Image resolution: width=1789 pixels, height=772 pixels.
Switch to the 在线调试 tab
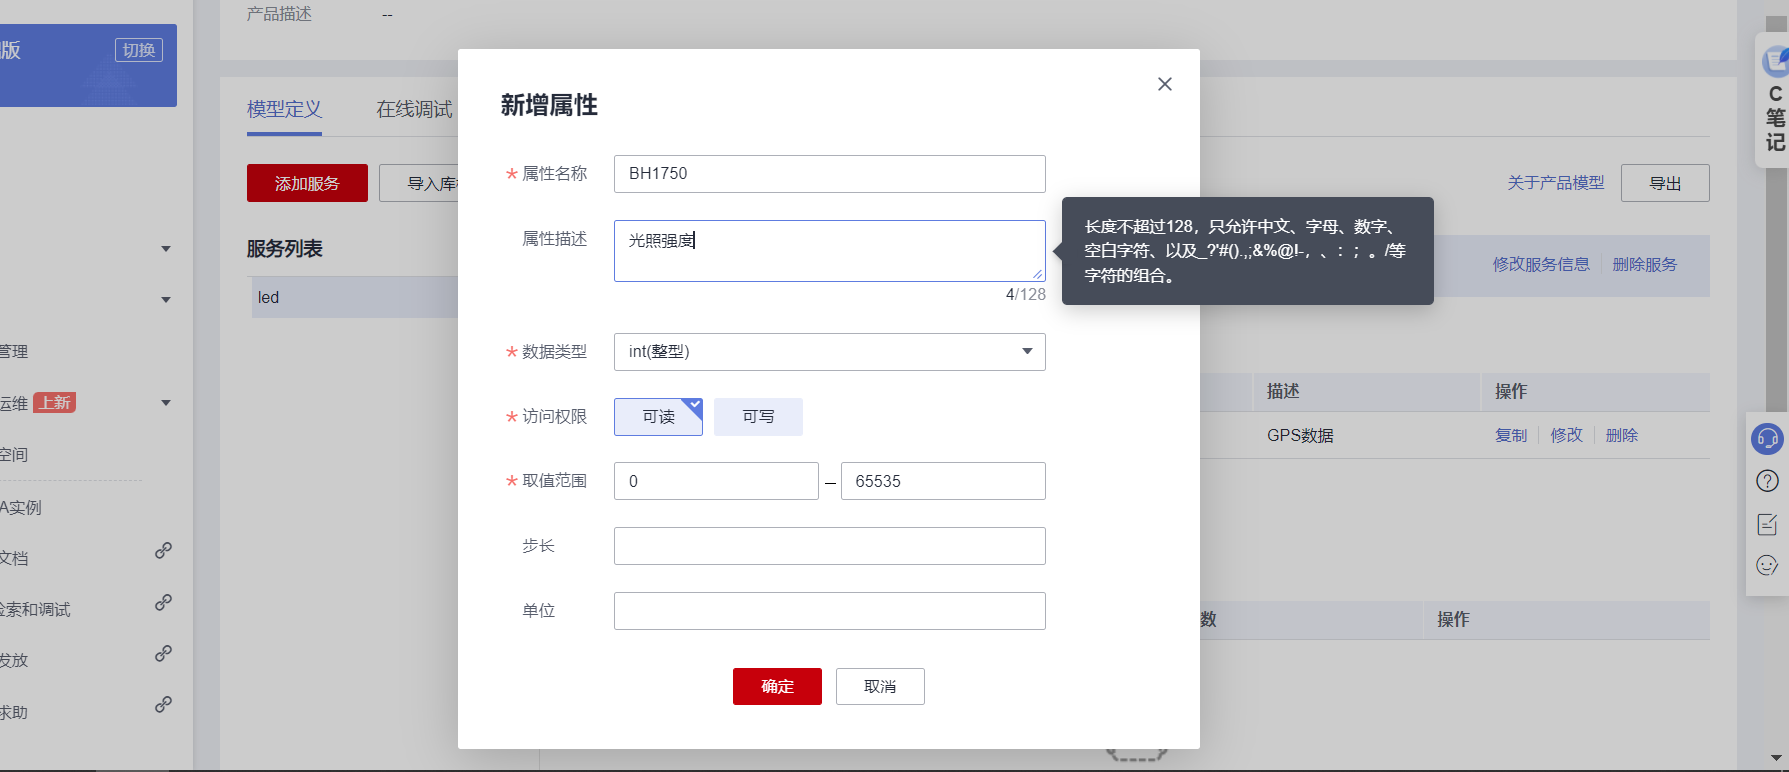click(x=414, y=109)
